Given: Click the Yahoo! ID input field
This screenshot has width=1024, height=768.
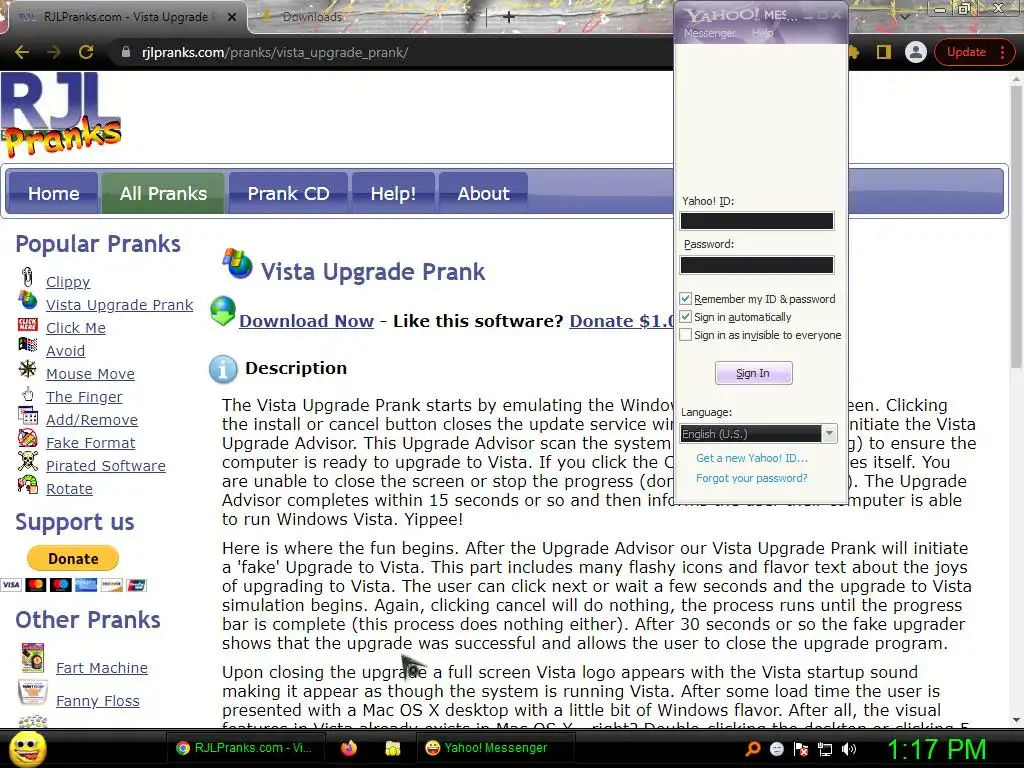Looking at the screenshot, I should (757, 221).
